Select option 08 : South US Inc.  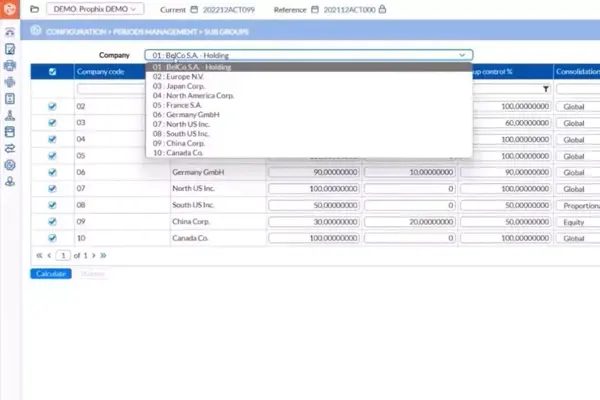(309, 134)
